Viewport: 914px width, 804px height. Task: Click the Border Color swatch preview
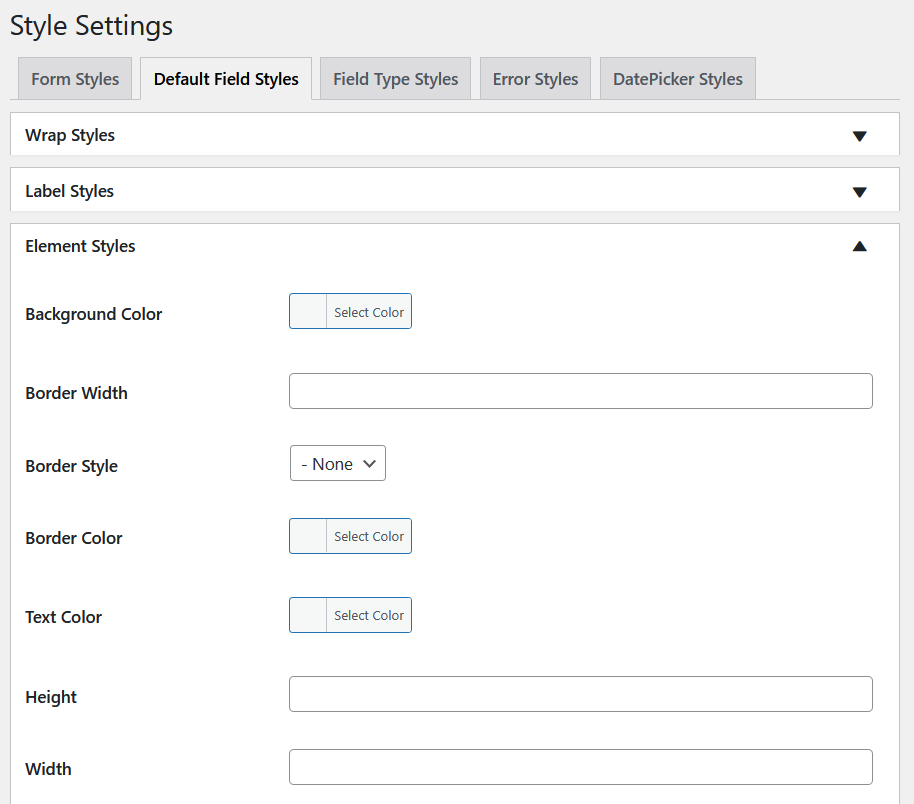(x=307, y=536)
